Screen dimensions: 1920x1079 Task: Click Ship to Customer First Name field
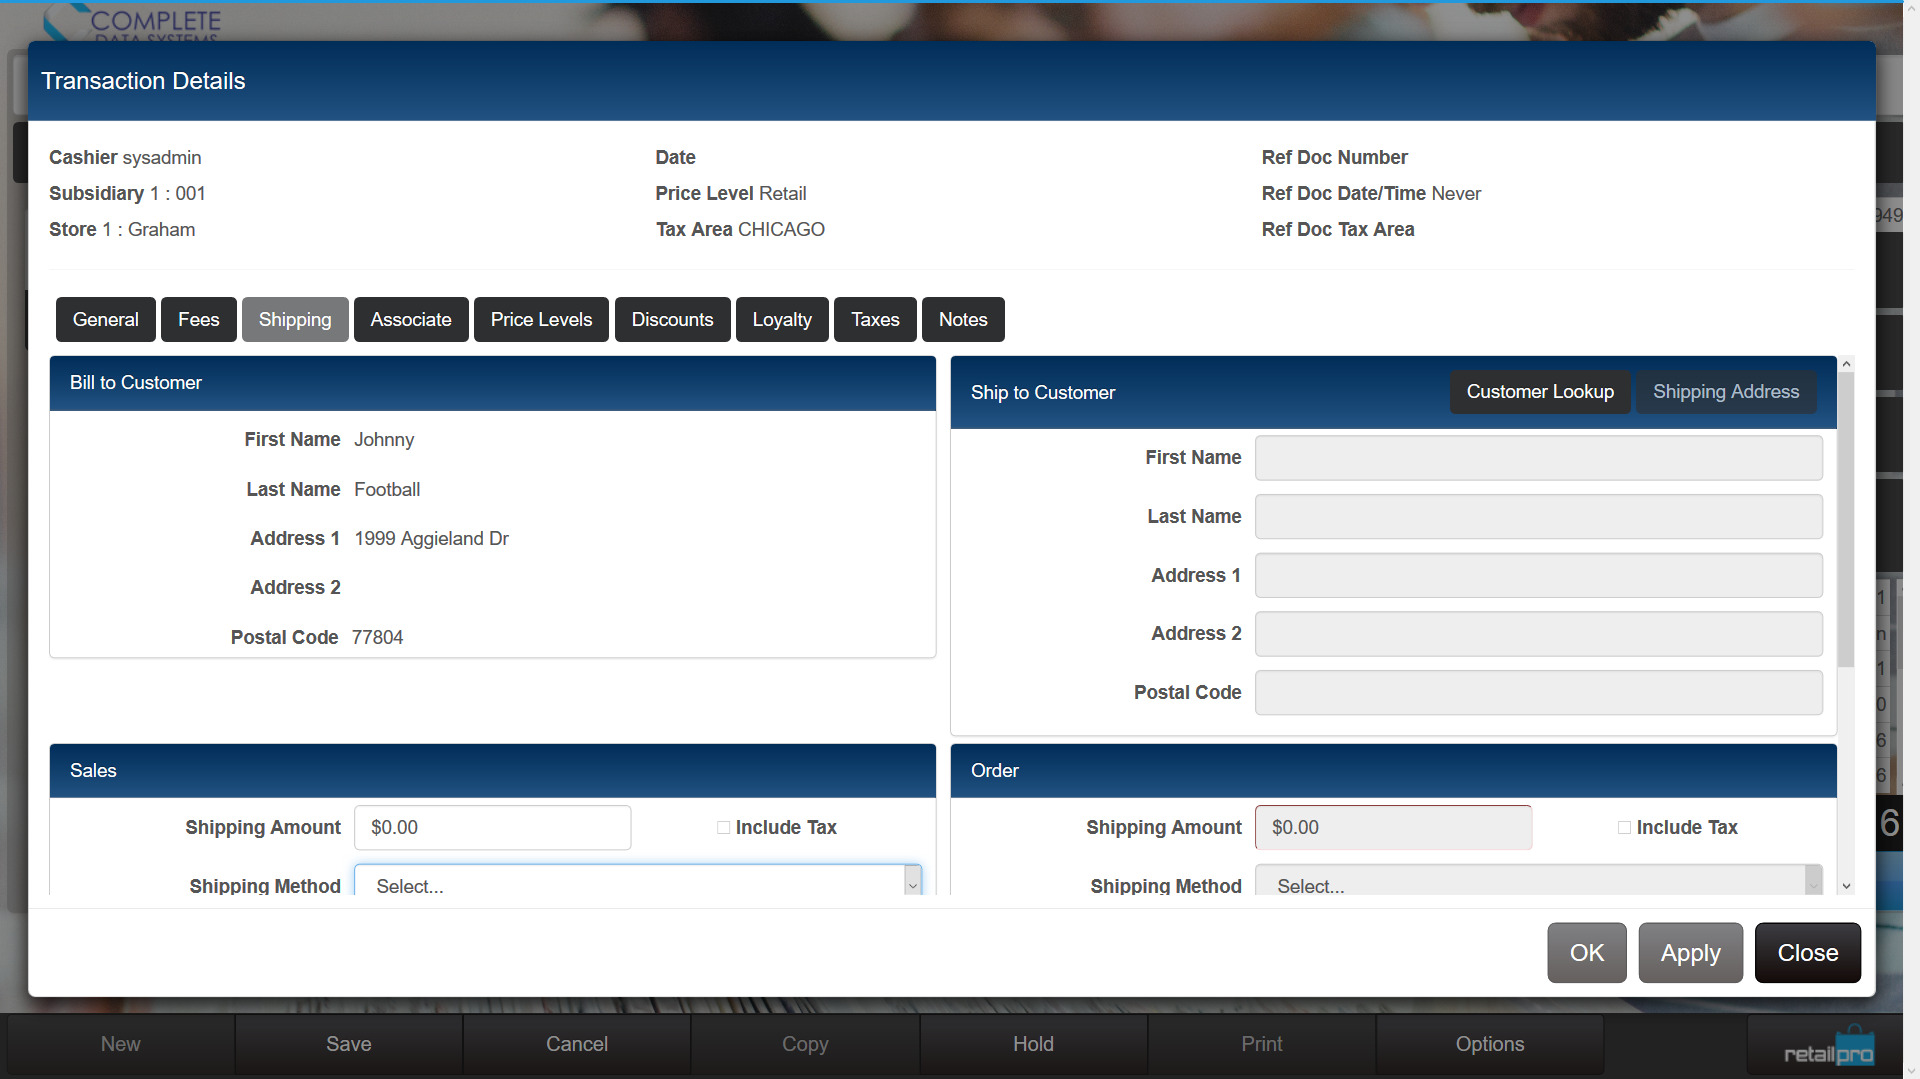pyautogui.click(x=1538, y=458)
